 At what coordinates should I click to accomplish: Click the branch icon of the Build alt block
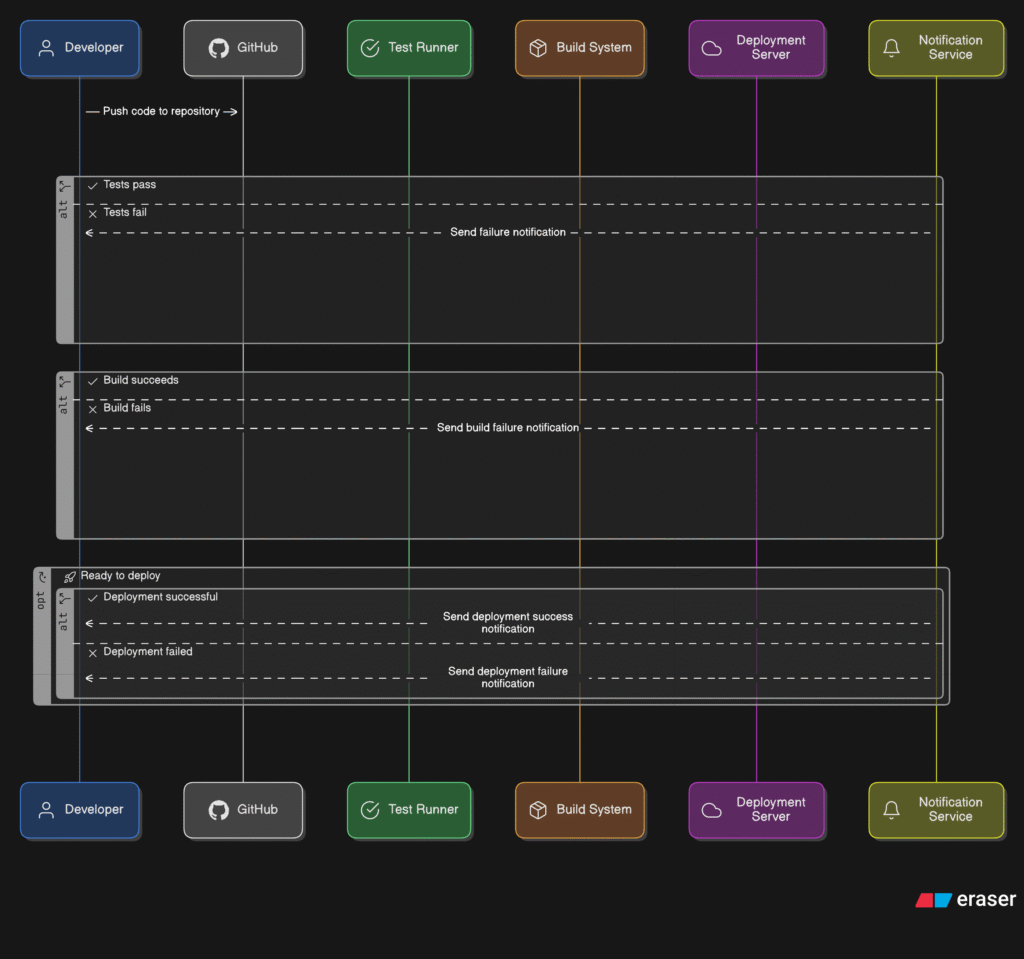point(64,382)
